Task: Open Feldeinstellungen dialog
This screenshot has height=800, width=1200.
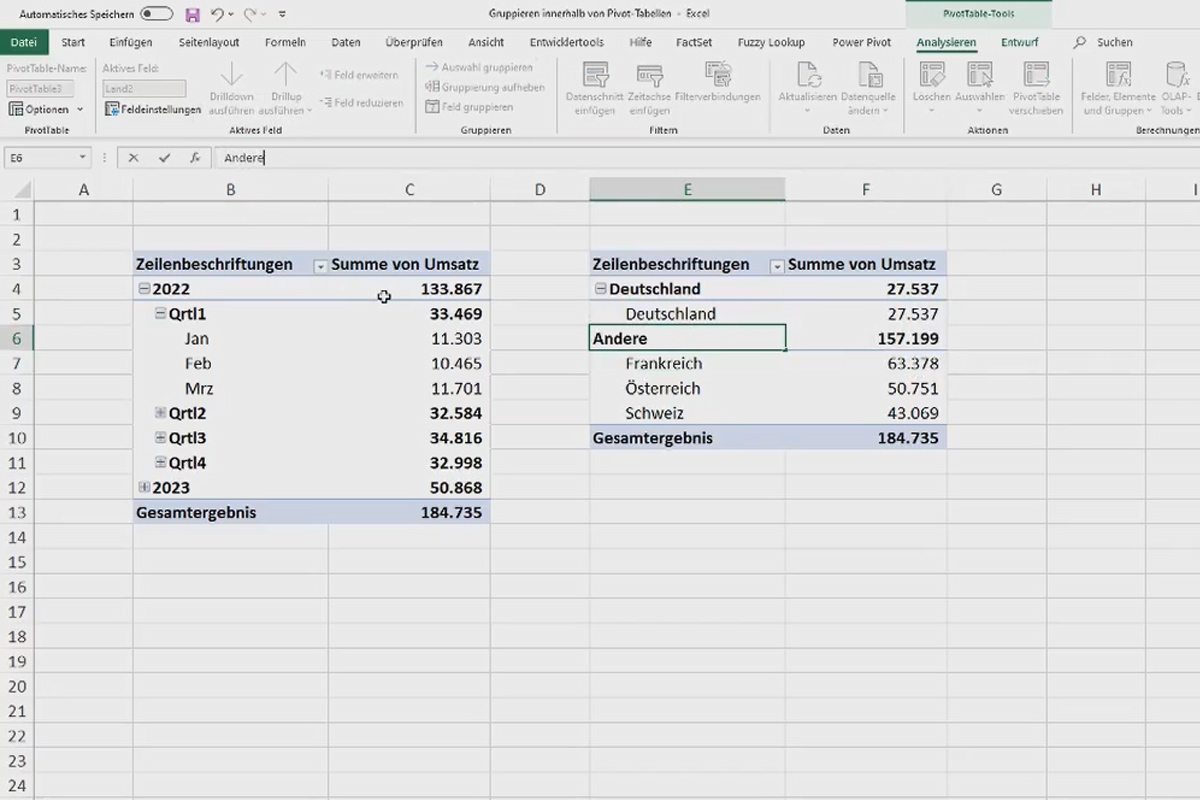Action: click(x=153, y=109)
